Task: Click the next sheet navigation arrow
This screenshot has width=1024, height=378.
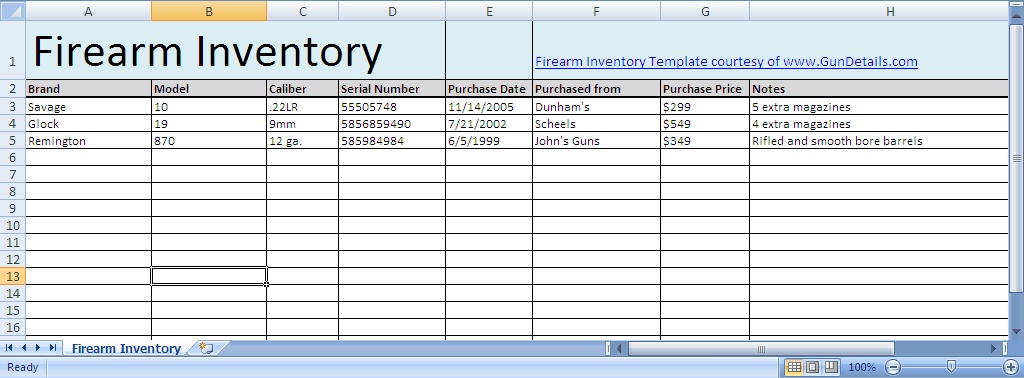Action: coord(38,348)
